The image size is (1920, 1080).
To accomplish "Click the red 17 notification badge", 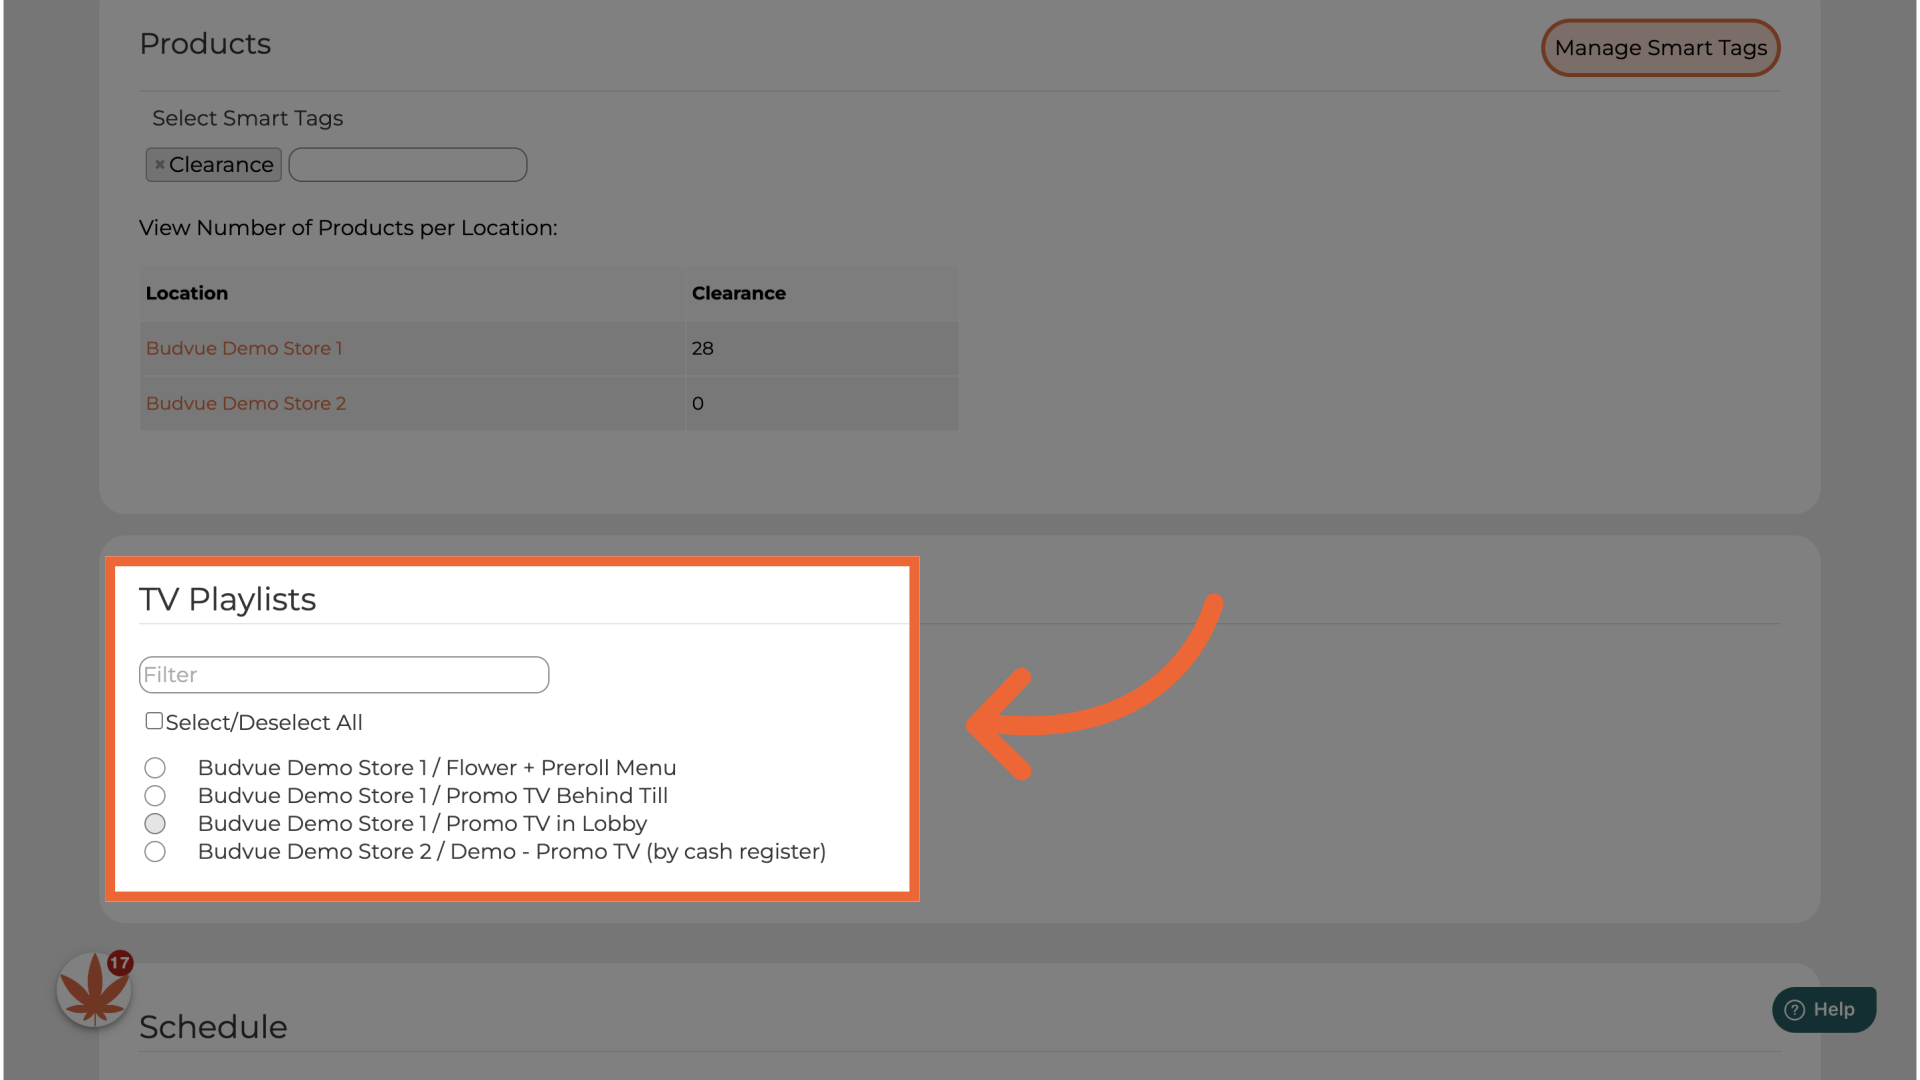I will click(120, 963).
